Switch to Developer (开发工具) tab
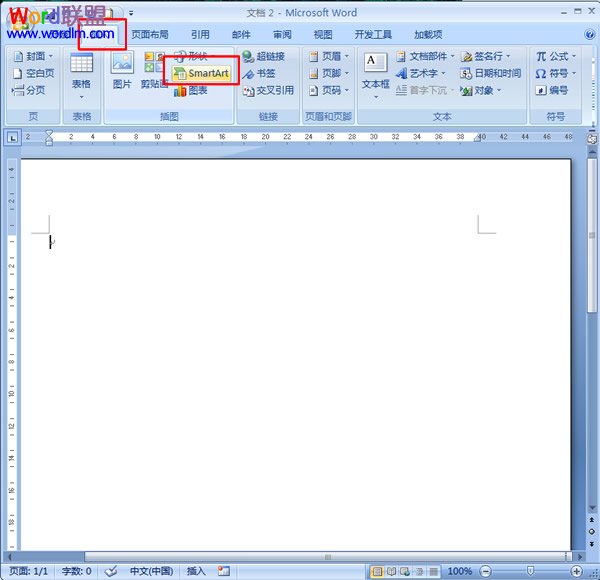The width and height of the screenshot is (600, 580). click(x=373, y=34)
